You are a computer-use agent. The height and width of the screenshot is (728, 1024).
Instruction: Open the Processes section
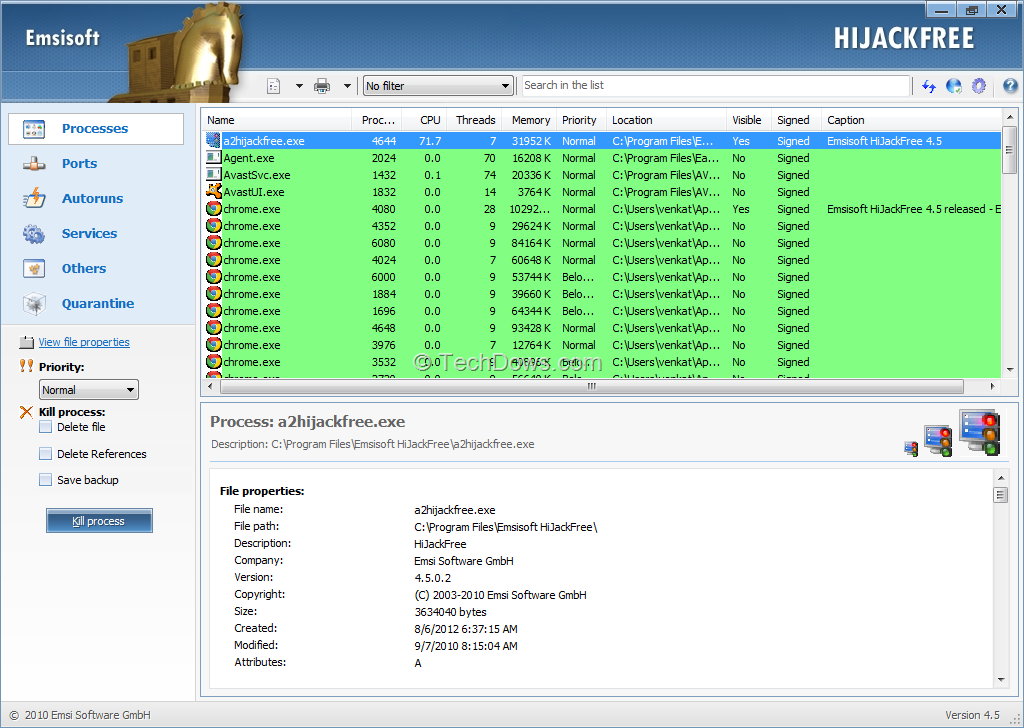95,129
